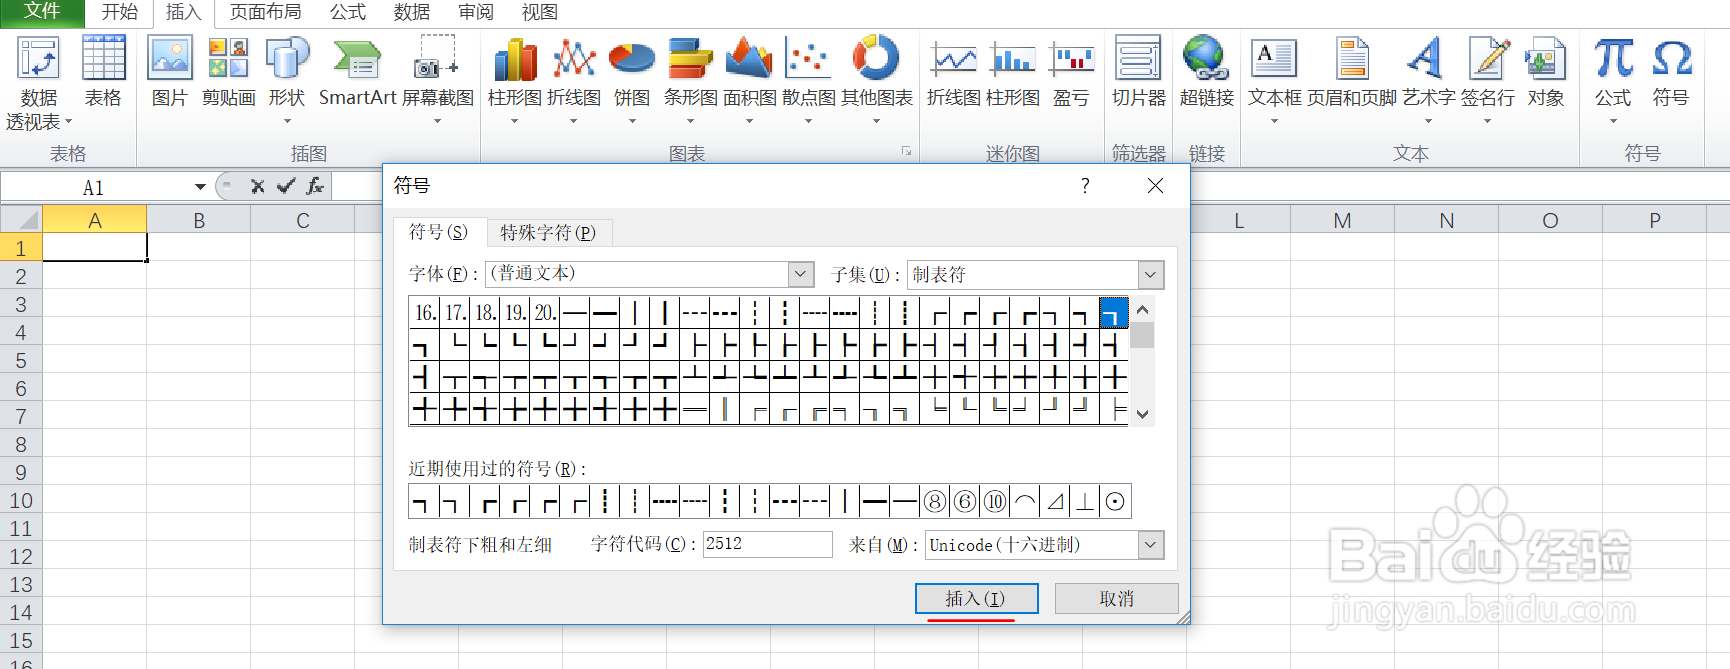The height and width of the screenshot is (669, 1730).
Task: Click cell A1 in the worksheet
Action: point(95,247)
